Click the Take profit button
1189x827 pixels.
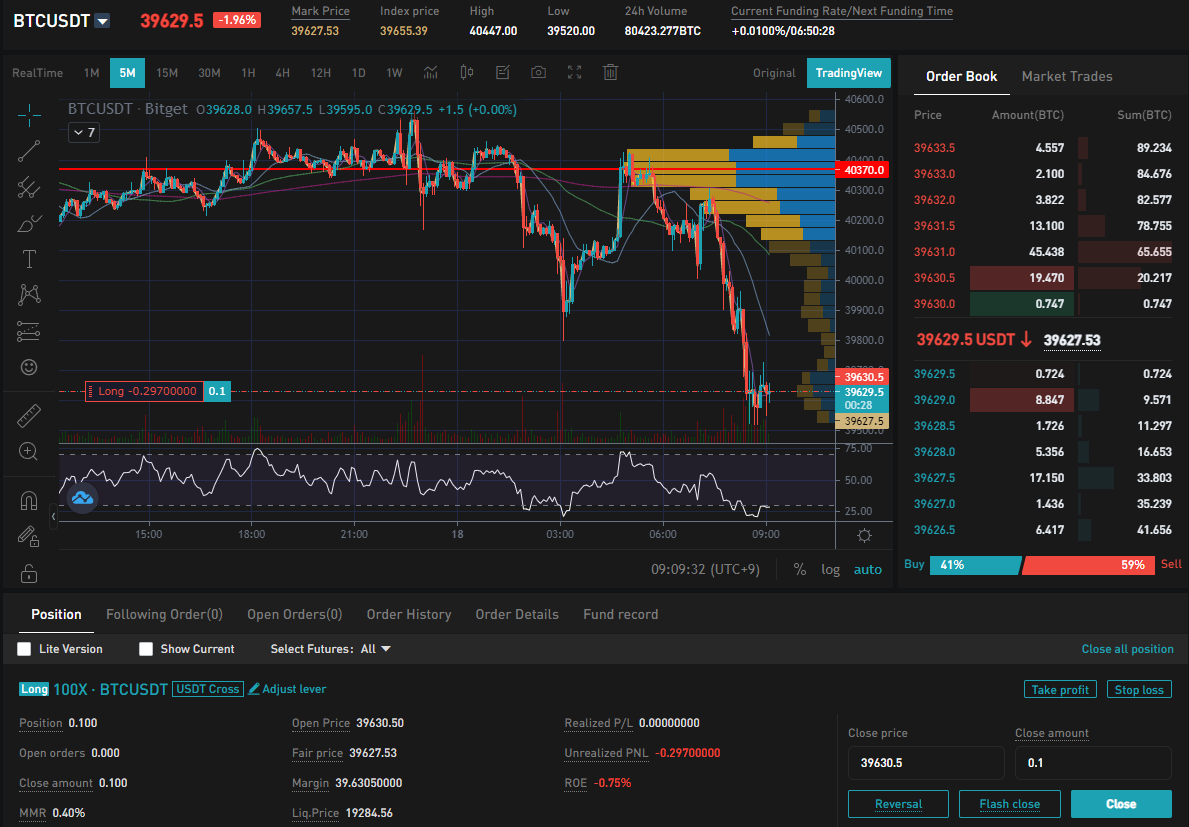1059,689
